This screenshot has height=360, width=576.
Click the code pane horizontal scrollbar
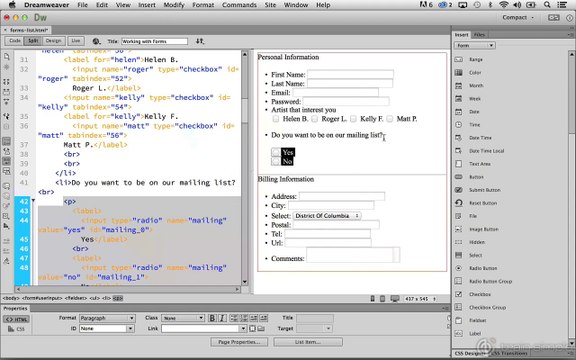pos(127,289)
